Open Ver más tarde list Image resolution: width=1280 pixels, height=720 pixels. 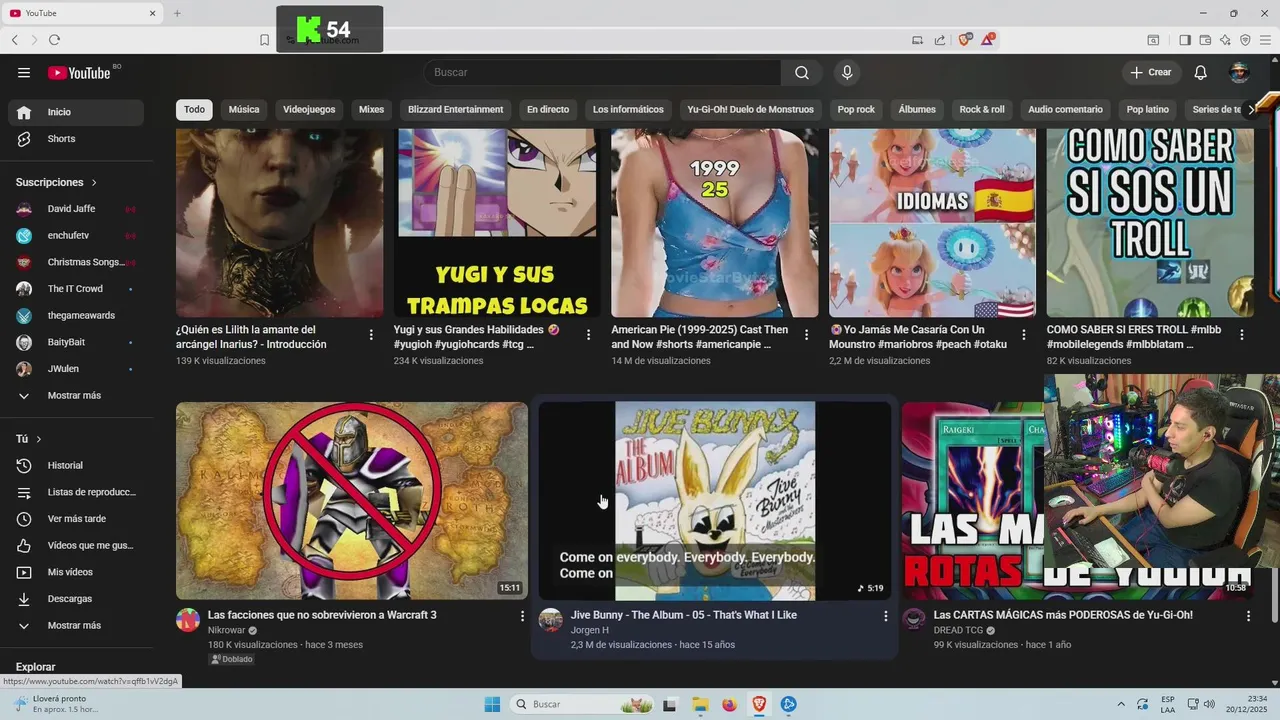76,519
